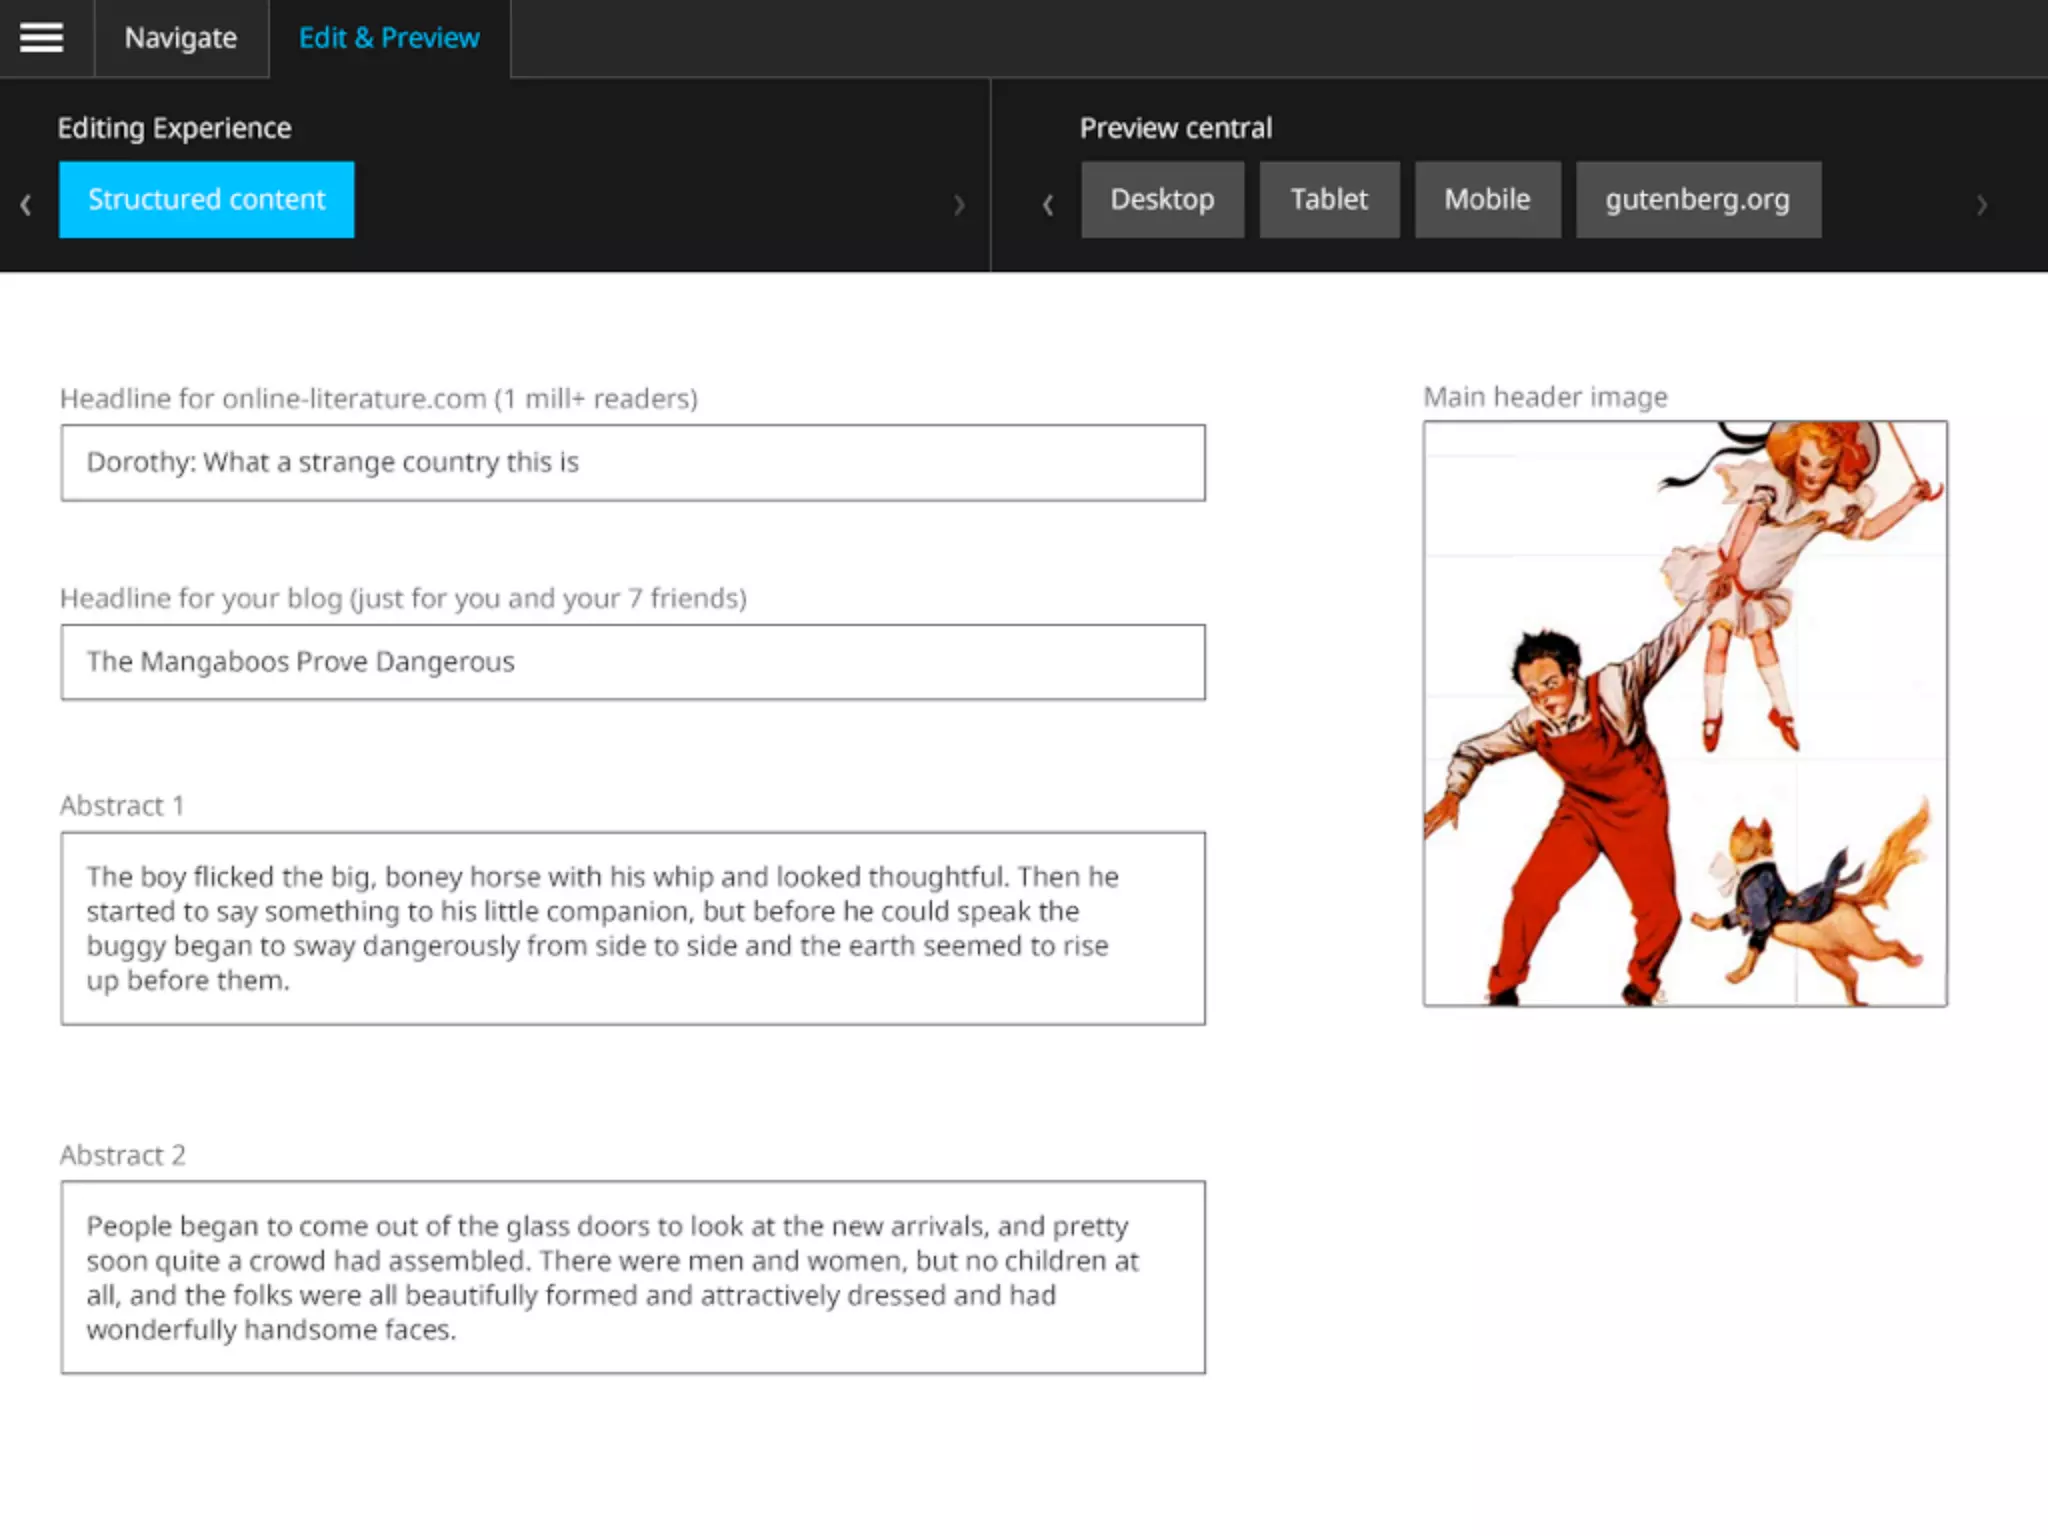
Task: Click inside the Abstract 2 text box
Action: click(x=632, y=1277)
